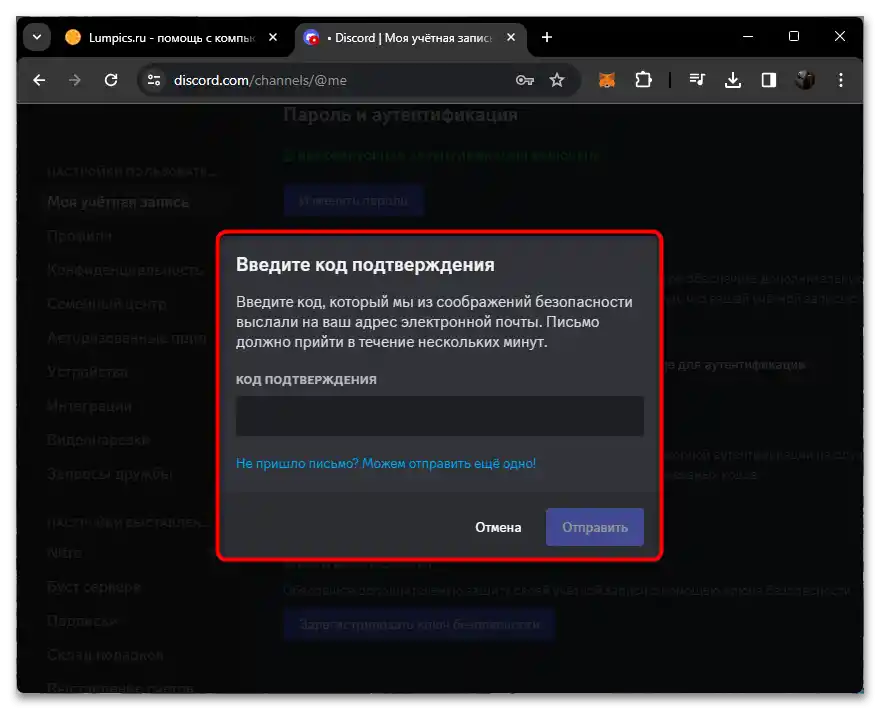Open Chrome three-dot menu
The width and height of the screenshot is (880, 710).
[x=841, y=80]
